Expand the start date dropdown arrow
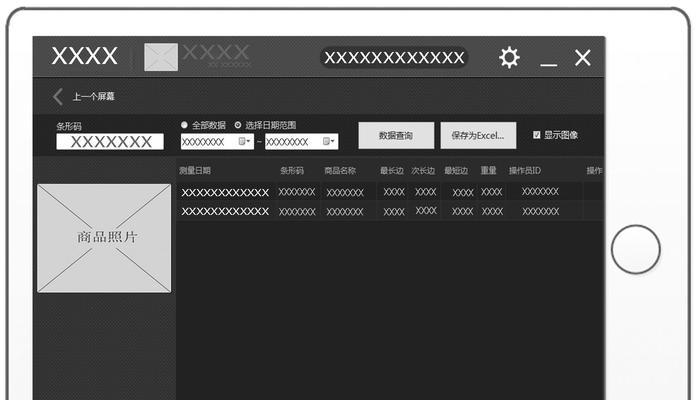Screen dimensions: 698x400 click(x=250, y=142)
